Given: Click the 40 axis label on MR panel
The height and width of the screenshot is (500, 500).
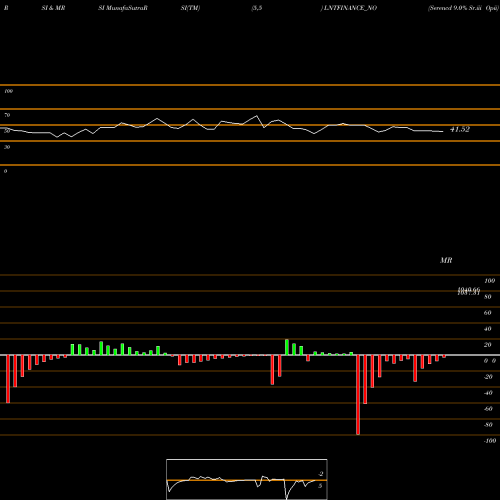Looking at the screenshot, I should 488,329.
